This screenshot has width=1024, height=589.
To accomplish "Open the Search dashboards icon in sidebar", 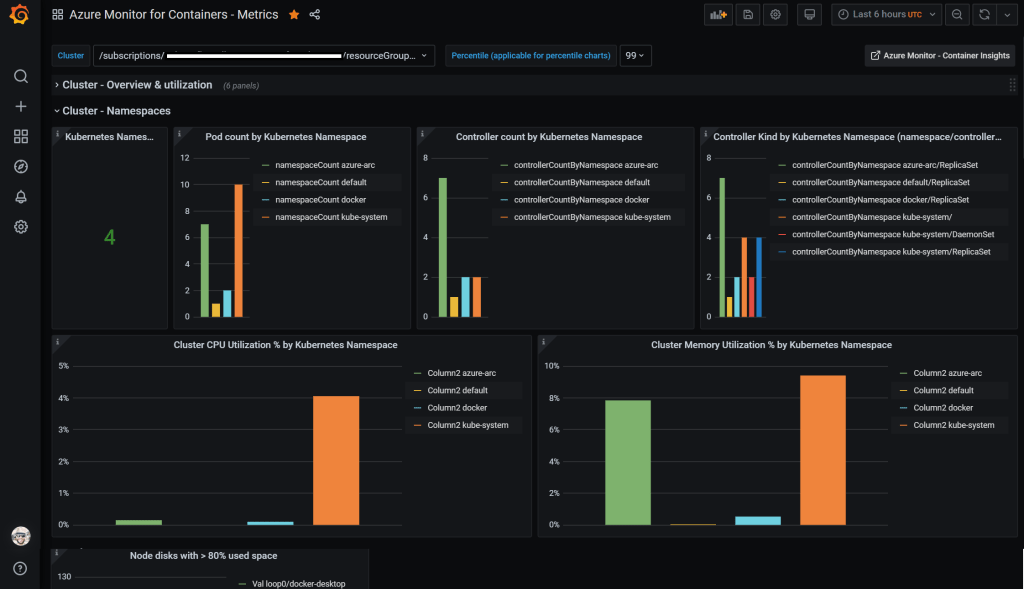I will click(x=20, y=76).
